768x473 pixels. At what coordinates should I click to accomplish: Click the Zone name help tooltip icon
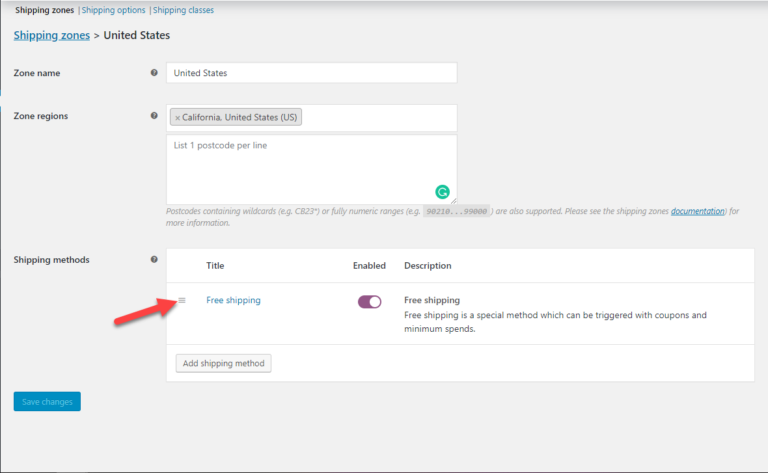point(154,73)
